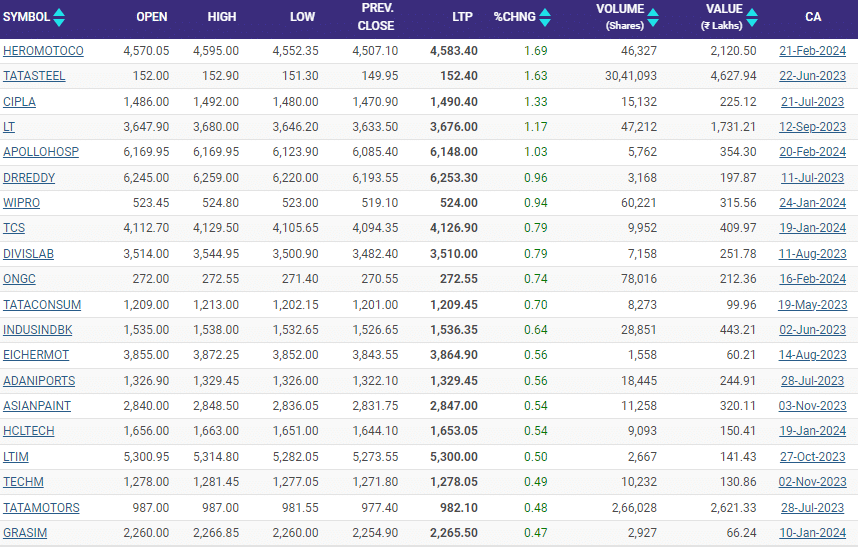Open the TATASTEEL symbol link
This screenshot has width=858, height=547.
34,76
